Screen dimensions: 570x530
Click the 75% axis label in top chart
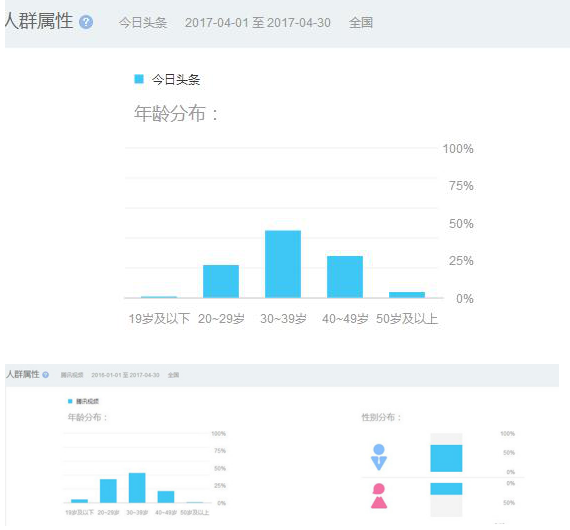pyautogui.click(x=461, y=186)
